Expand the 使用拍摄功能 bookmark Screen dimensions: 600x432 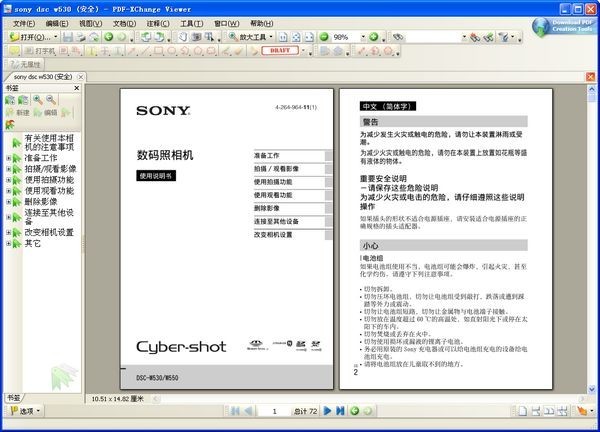pyautogui.click(x=8, y=180)
